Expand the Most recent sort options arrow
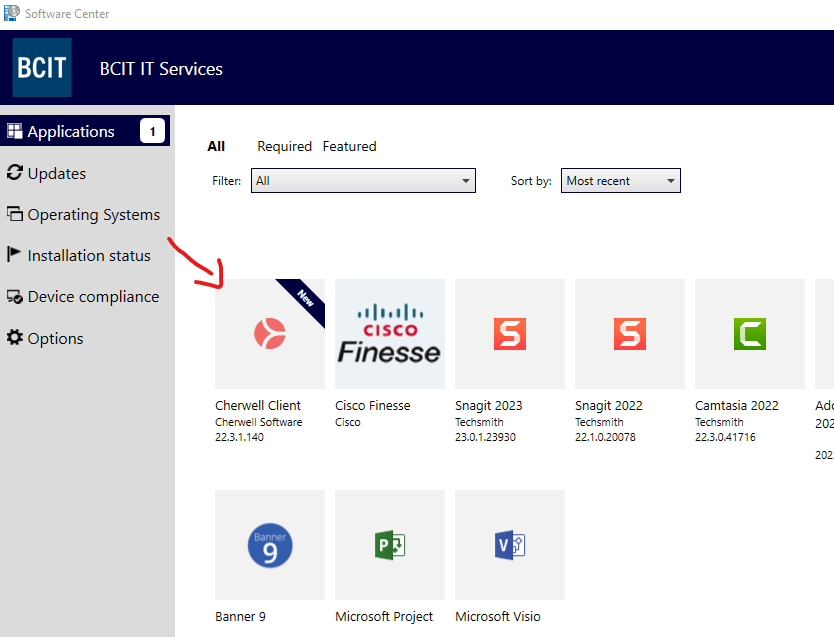Screen dimensions: 834x637 click(670, 181)
